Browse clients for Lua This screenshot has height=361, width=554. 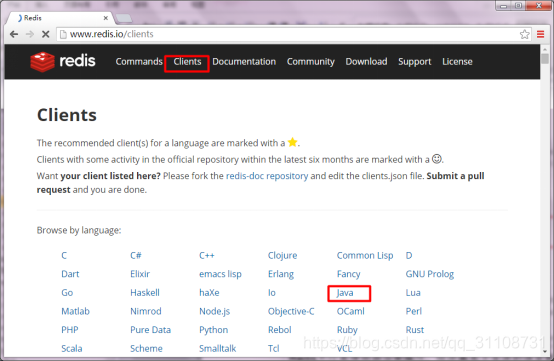pyautogui.click(x=413, y=293)
